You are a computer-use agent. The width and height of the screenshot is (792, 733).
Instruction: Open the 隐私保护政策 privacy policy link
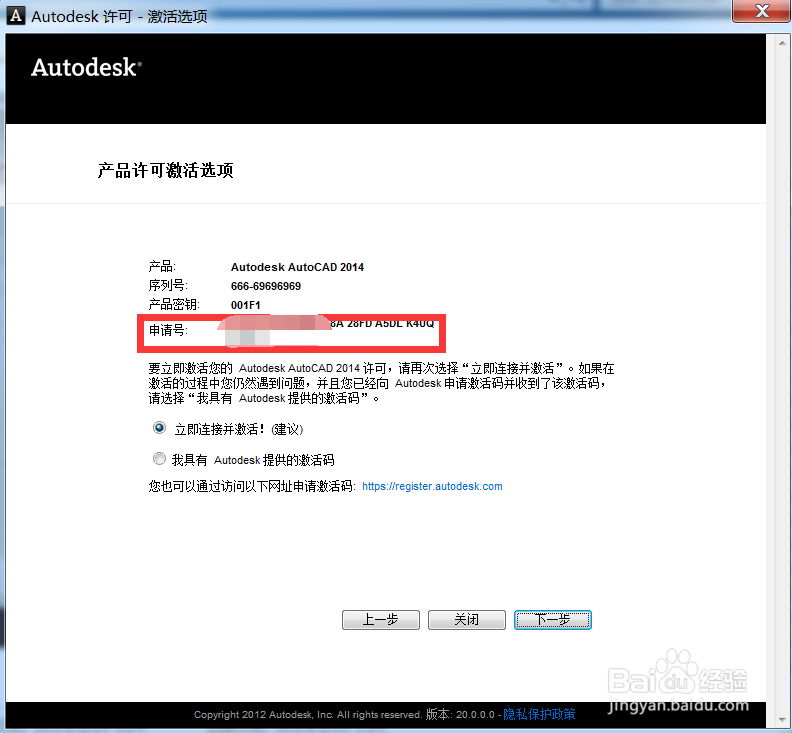[x=539, y=714]
